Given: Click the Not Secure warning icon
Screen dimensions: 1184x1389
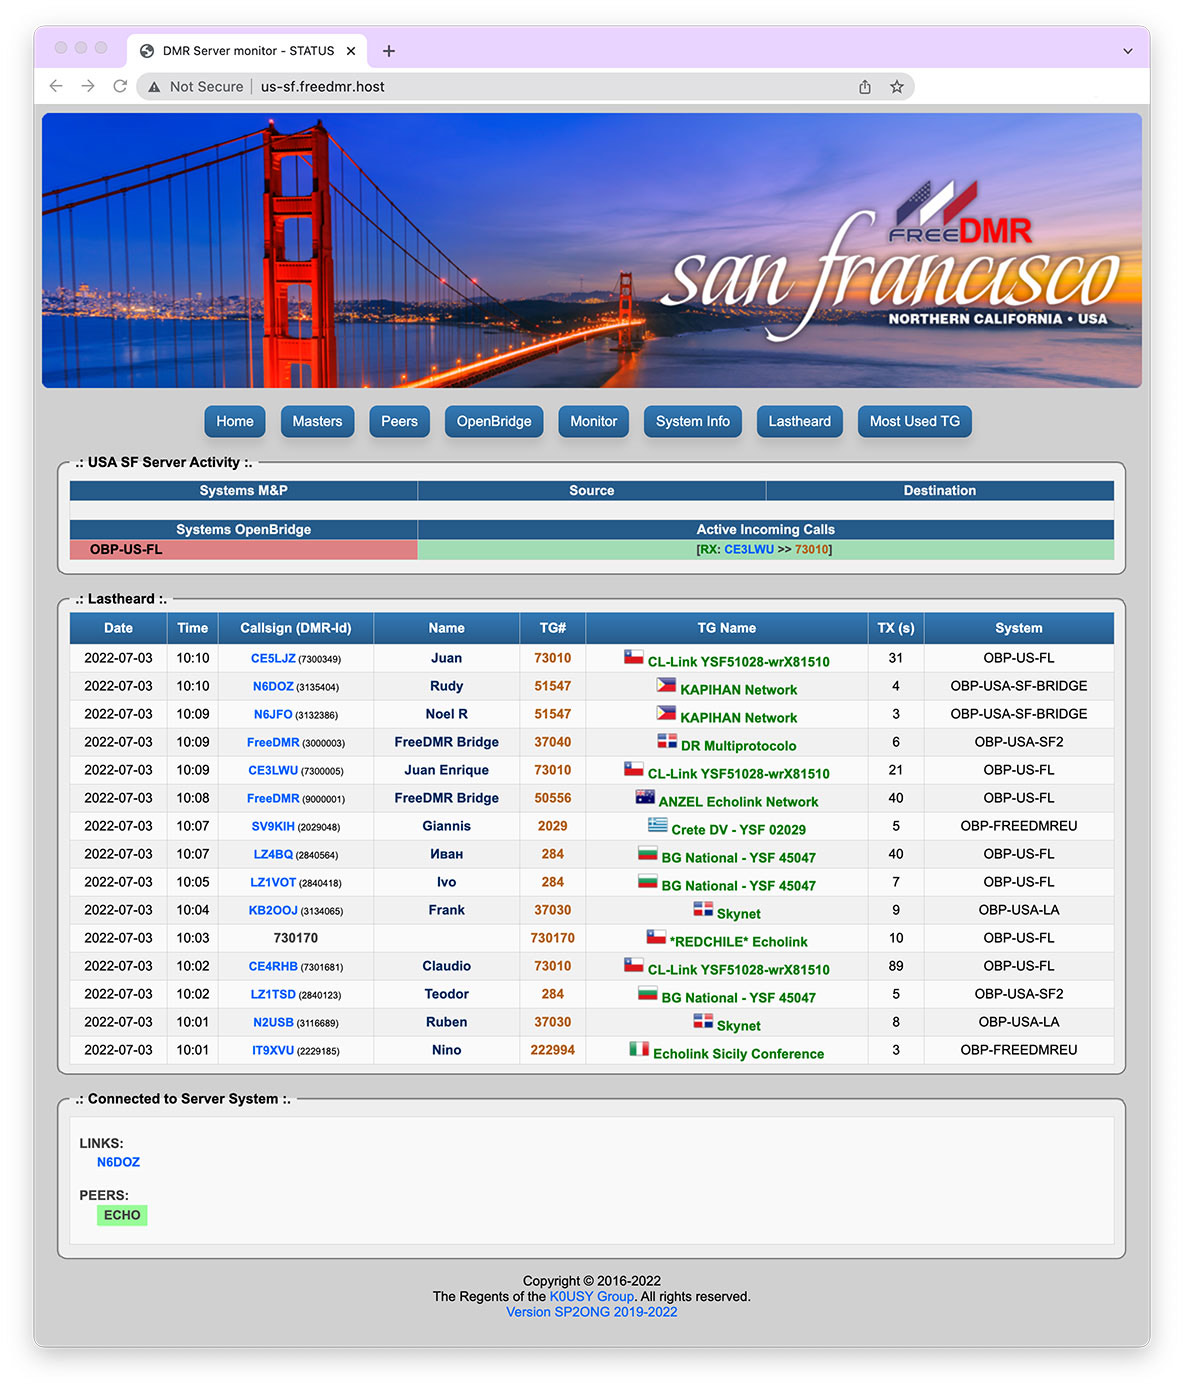Looking at the screenshot, I should coord(154,87).
